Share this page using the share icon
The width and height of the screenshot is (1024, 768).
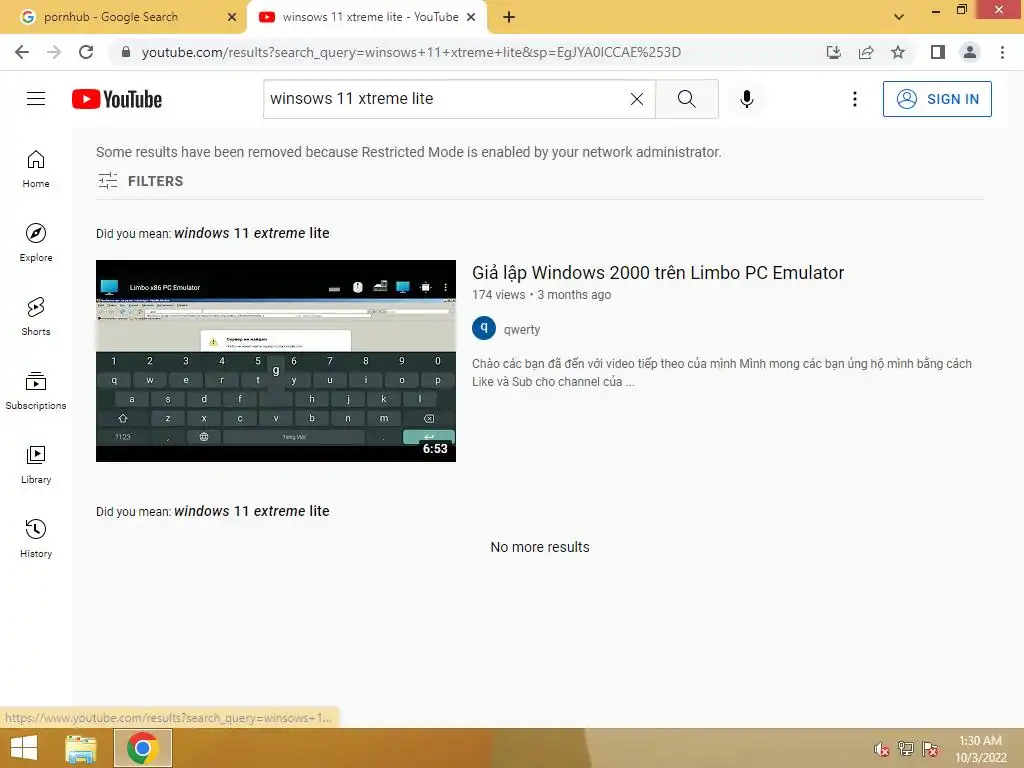866,52
